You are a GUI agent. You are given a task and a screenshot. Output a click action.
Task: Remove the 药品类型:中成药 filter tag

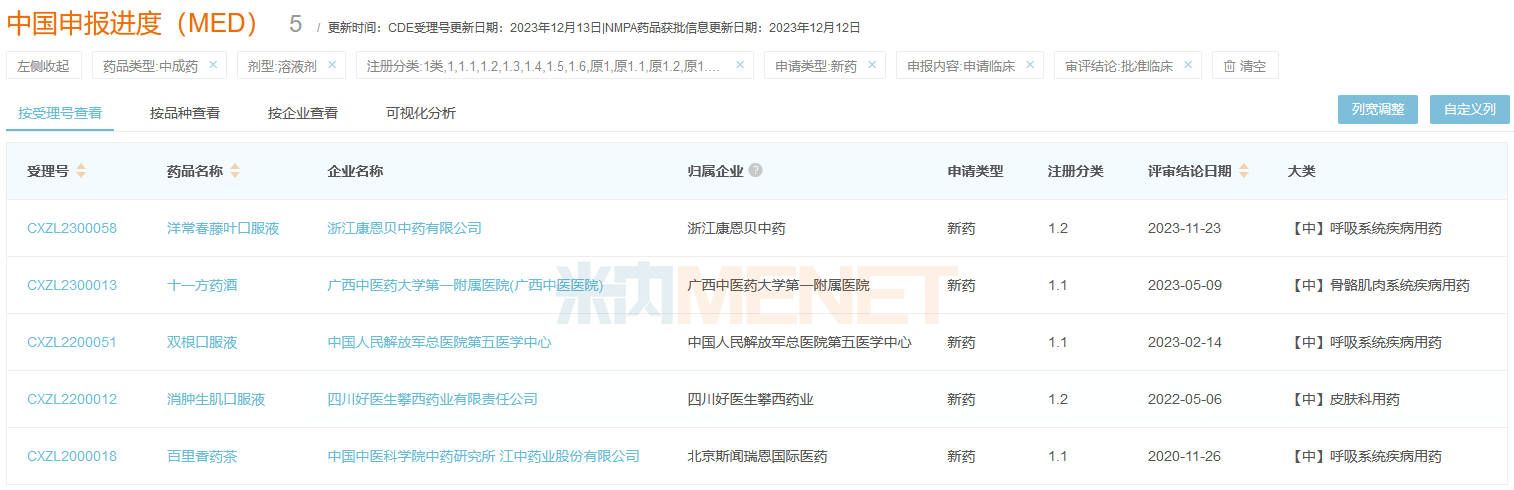(x=212, y=65)
